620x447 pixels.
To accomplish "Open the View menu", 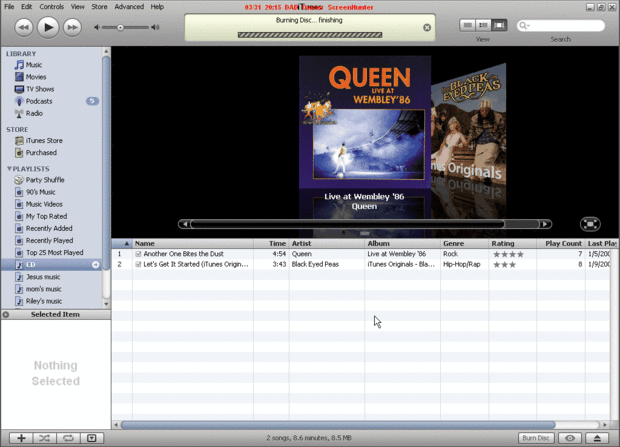I will (78, 7).
